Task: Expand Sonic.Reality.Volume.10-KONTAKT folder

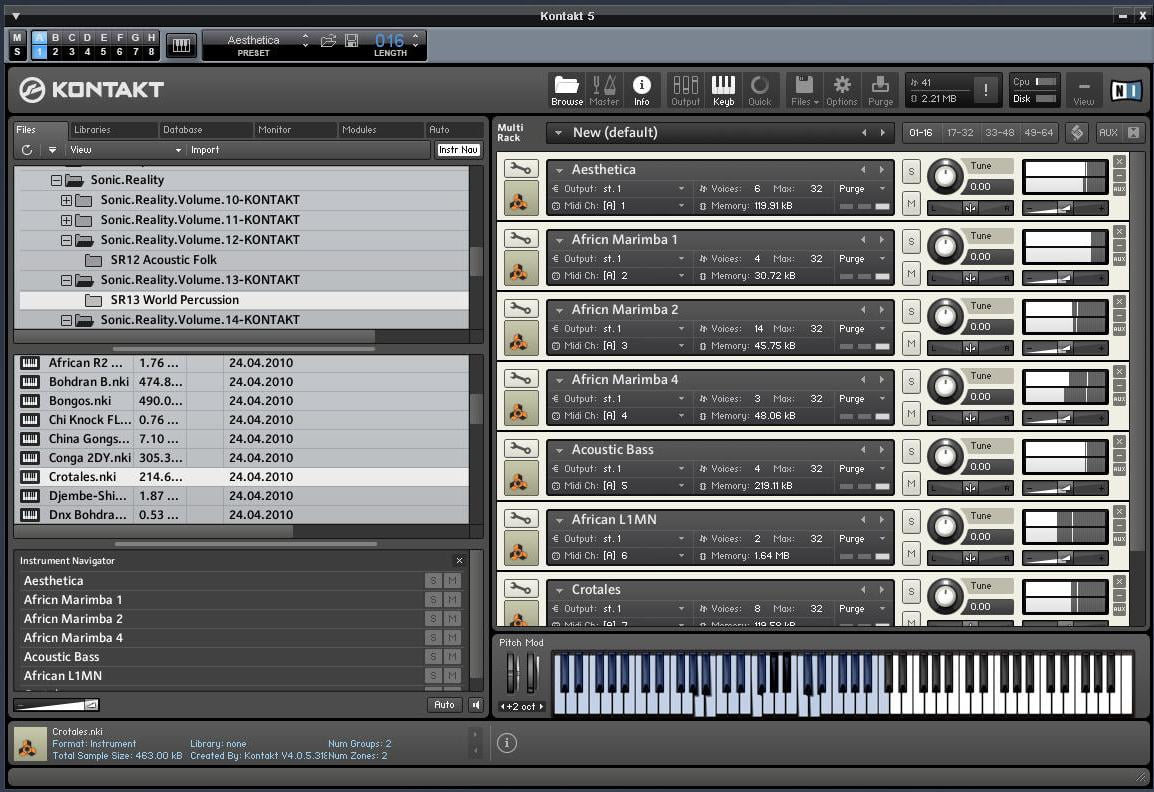Action: [66, 200]
